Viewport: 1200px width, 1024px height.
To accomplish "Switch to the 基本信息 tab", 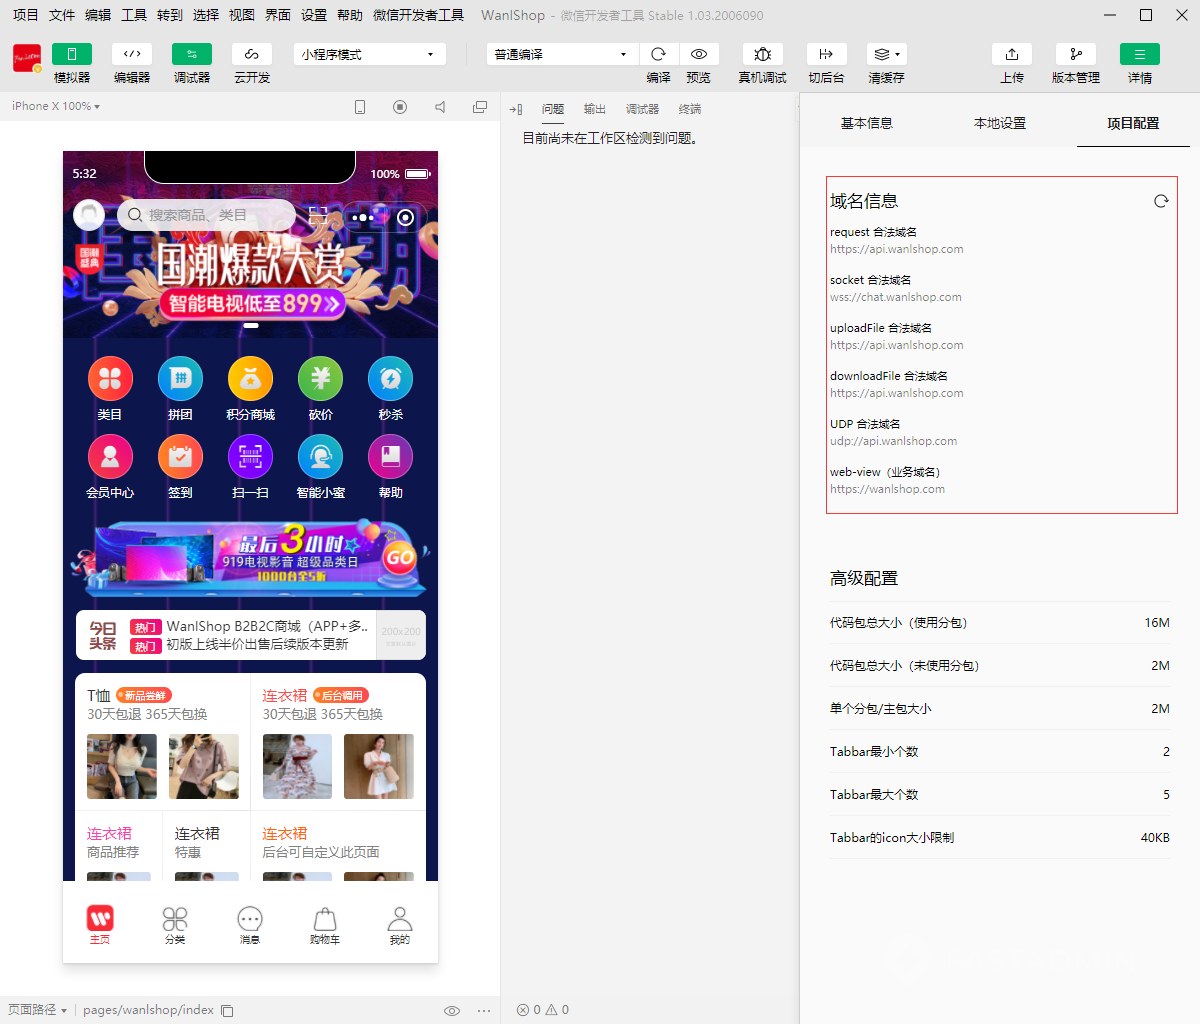I will point(866,123).
